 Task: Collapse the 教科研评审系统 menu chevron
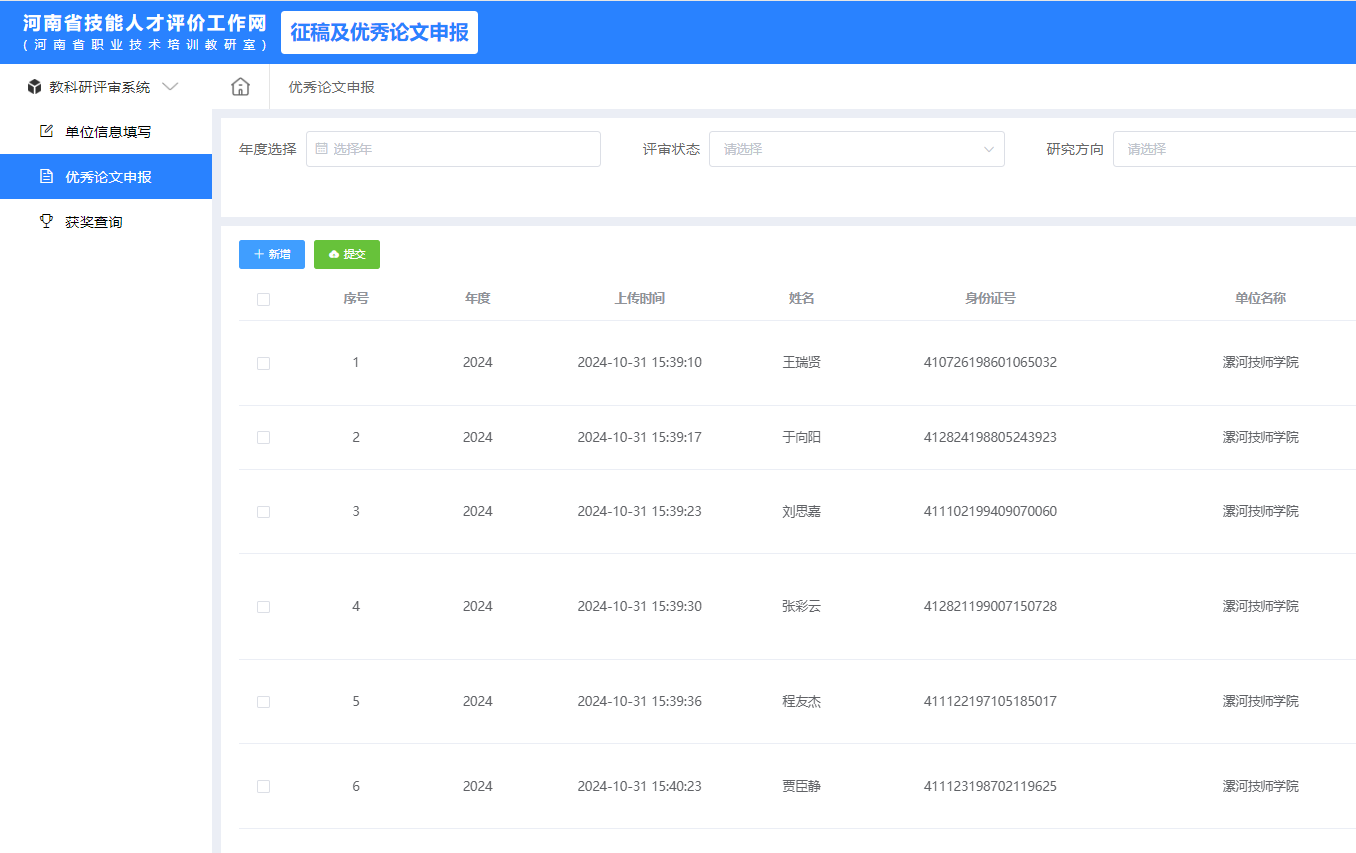[x=170, y=87]
